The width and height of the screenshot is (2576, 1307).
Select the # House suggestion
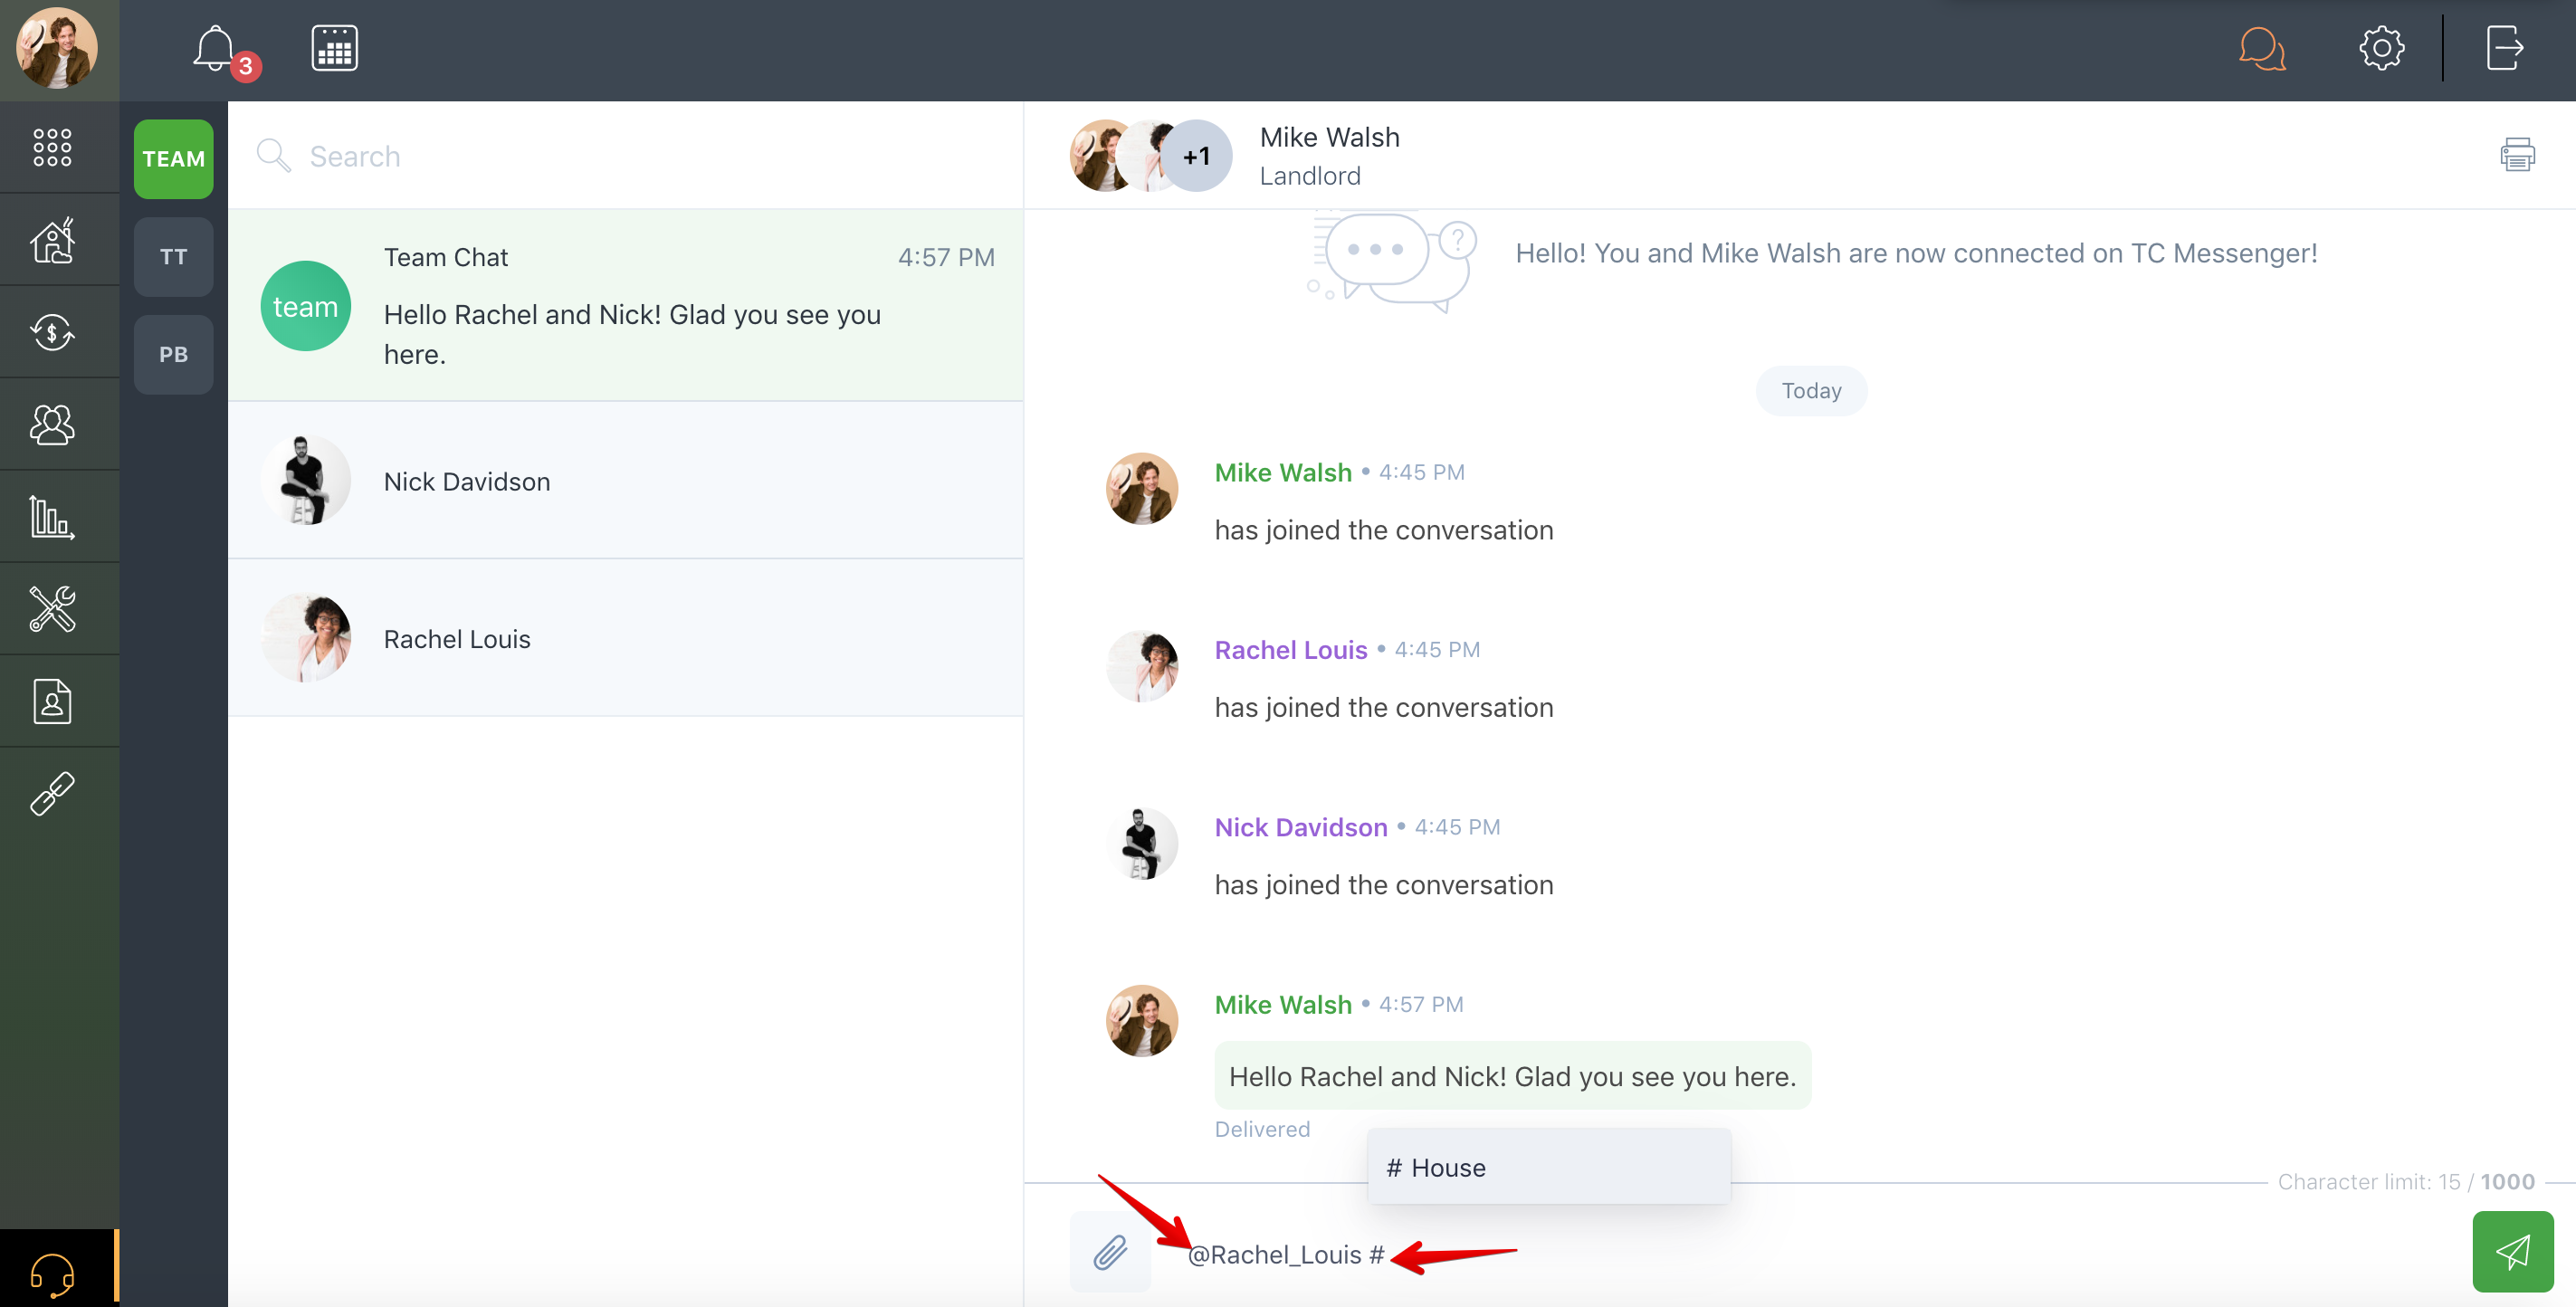[1548, 1167]
